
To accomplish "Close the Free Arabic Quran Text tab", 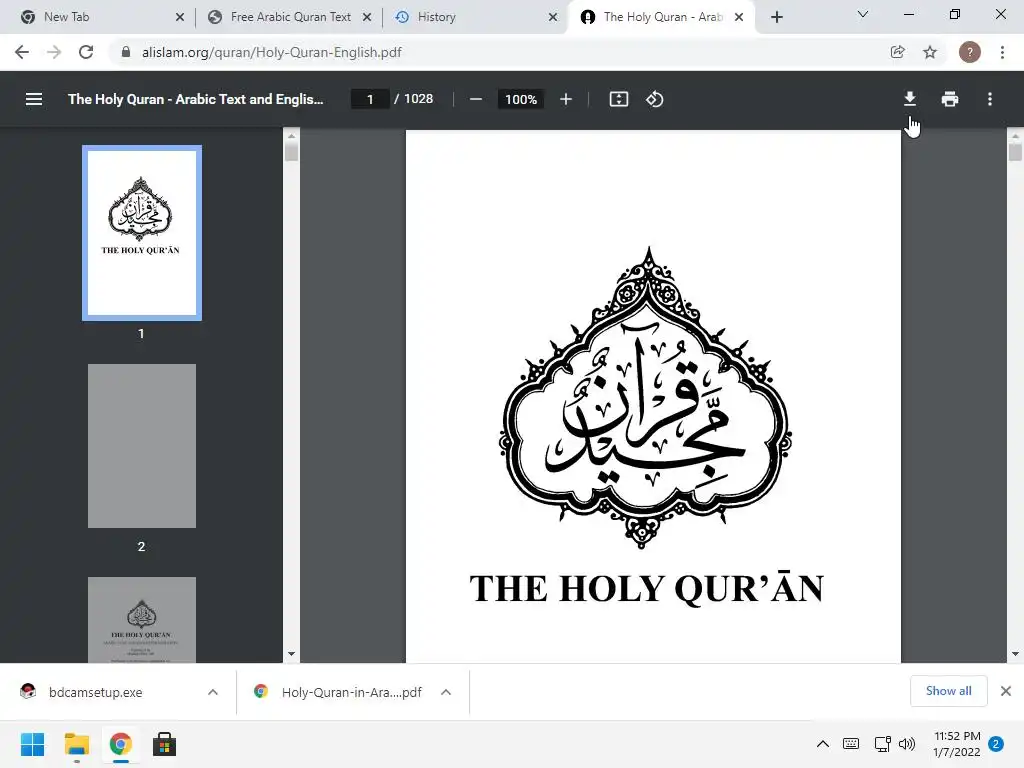I will pos(367,18).
